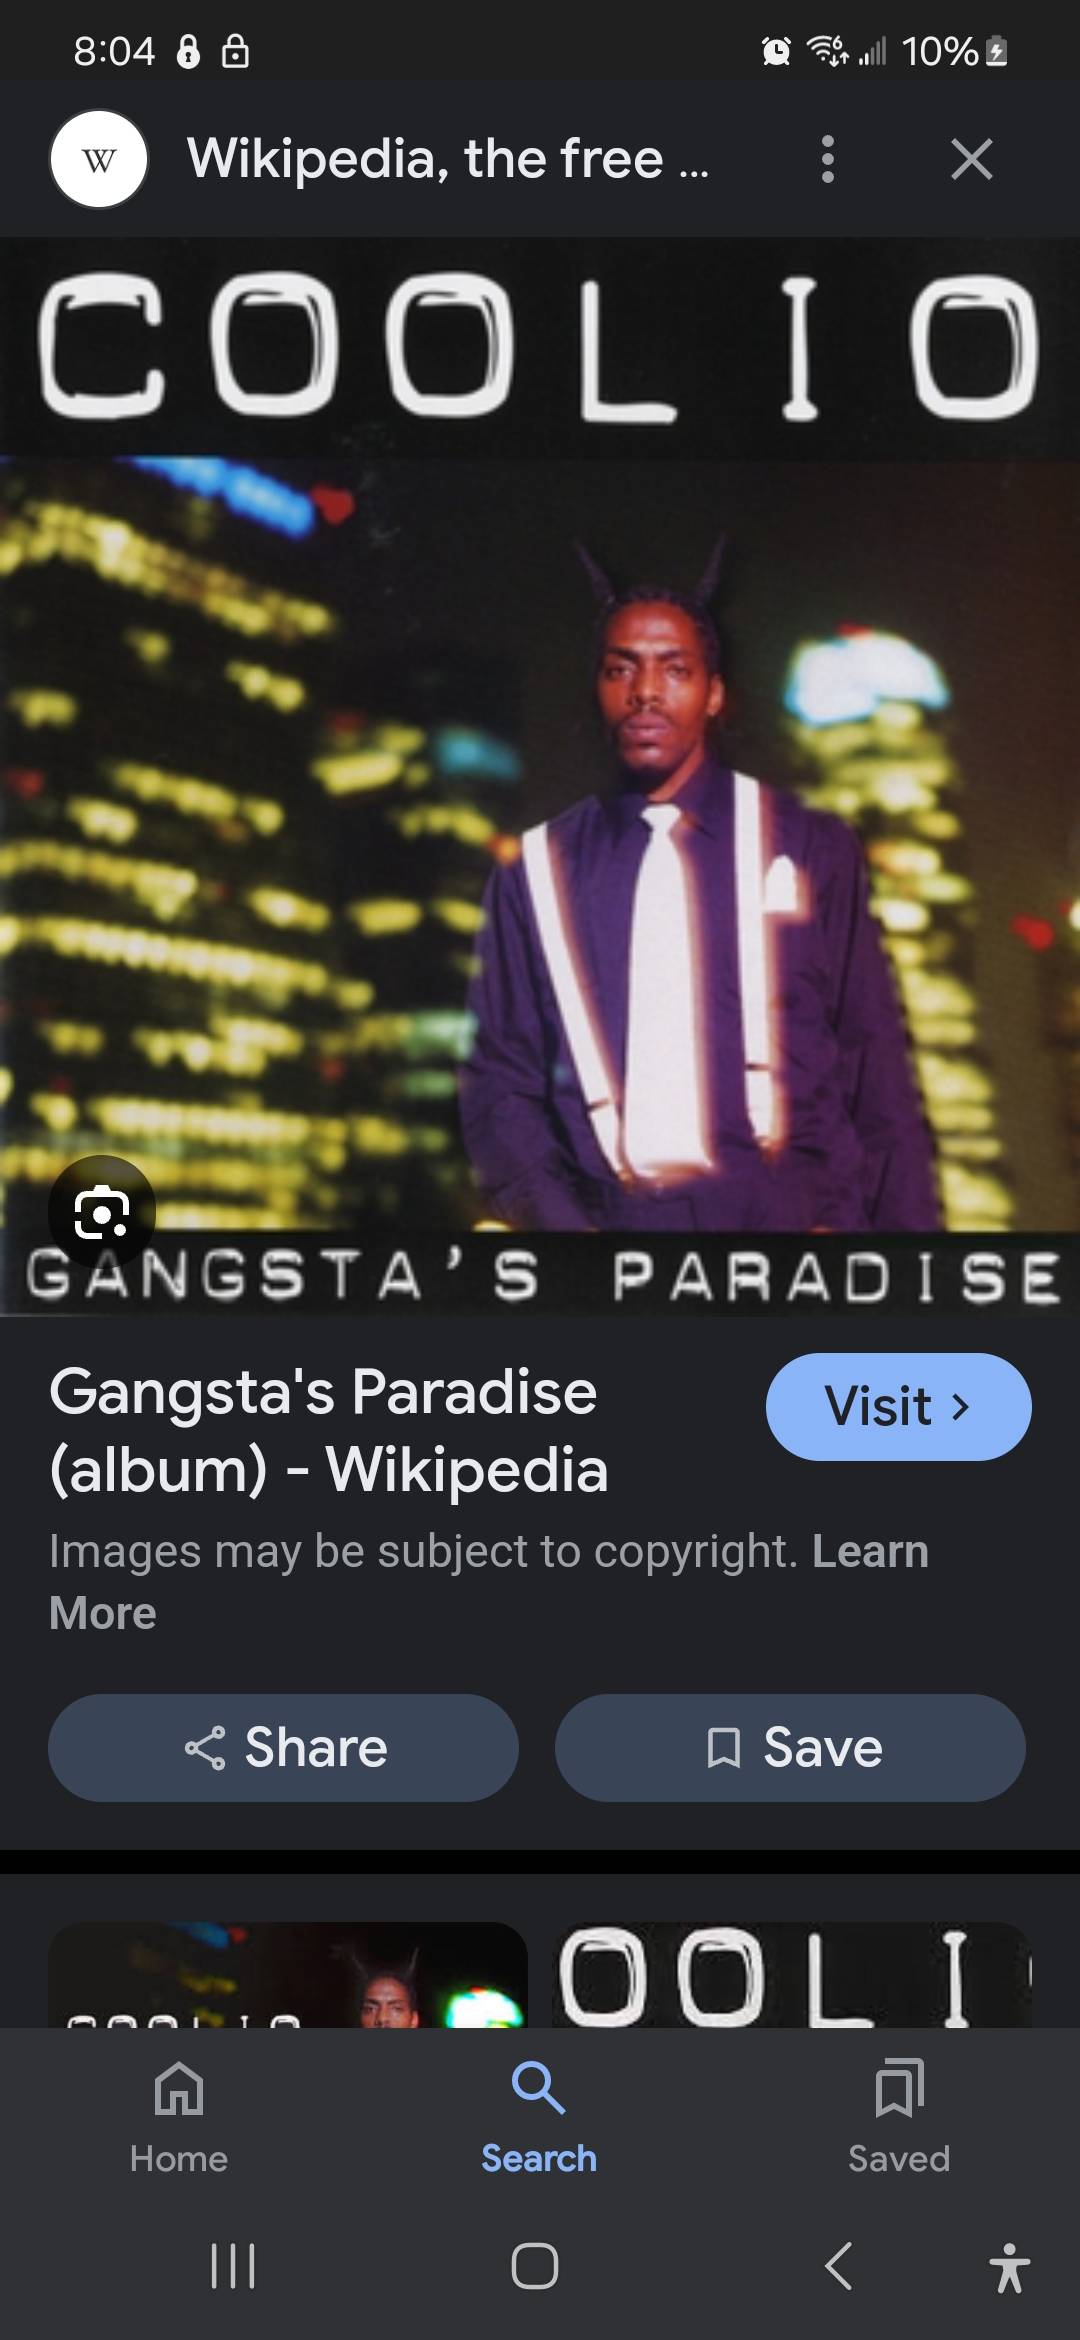Viewport: 1080px width, 2340px height.
Task: Save the image to collection
Action: point(790,1747)
